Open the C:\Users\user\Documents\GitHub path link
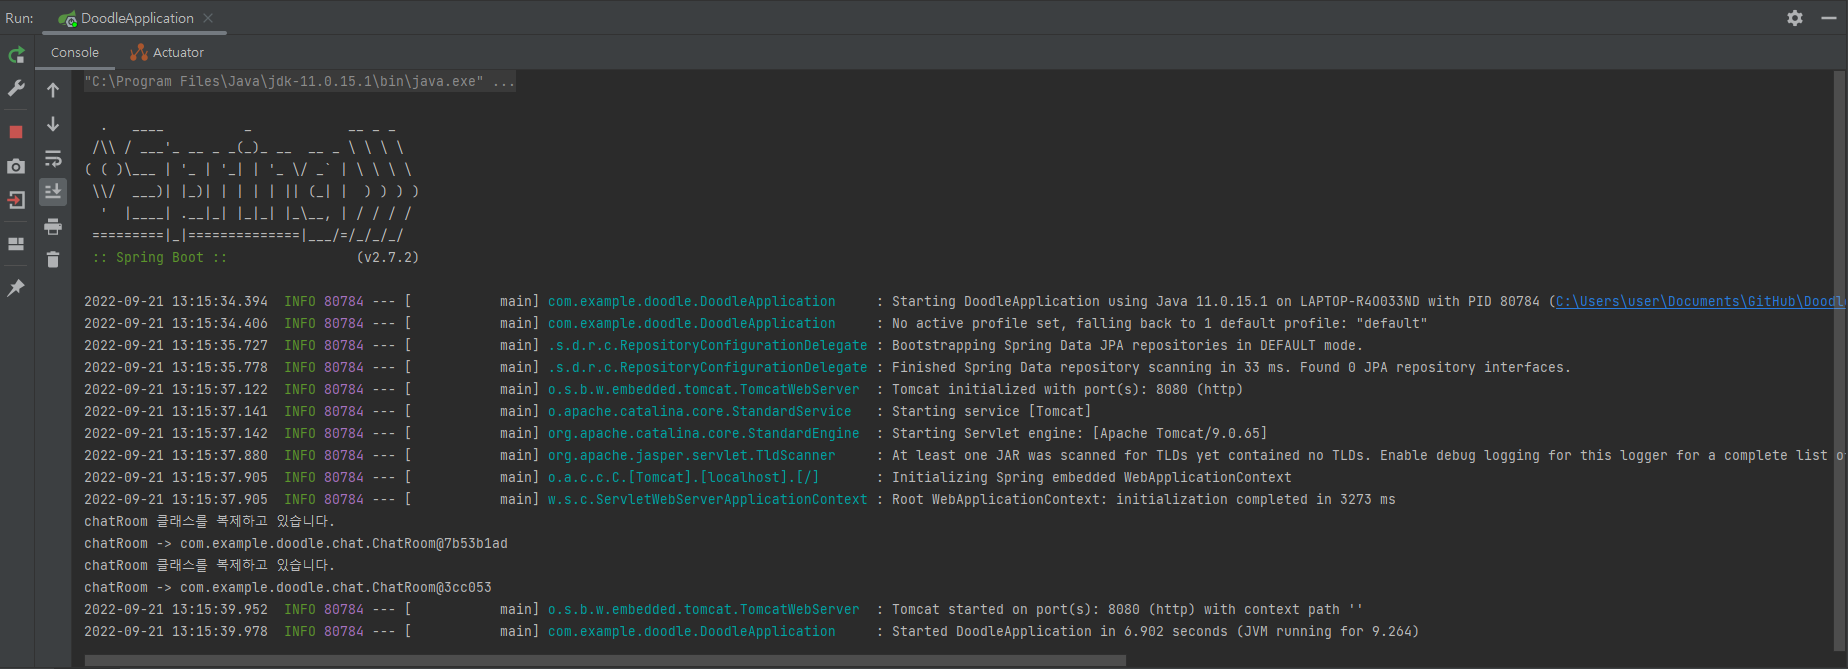Image resolution: width=1848 pixels, height=669 pixels. coord(1700,301)
